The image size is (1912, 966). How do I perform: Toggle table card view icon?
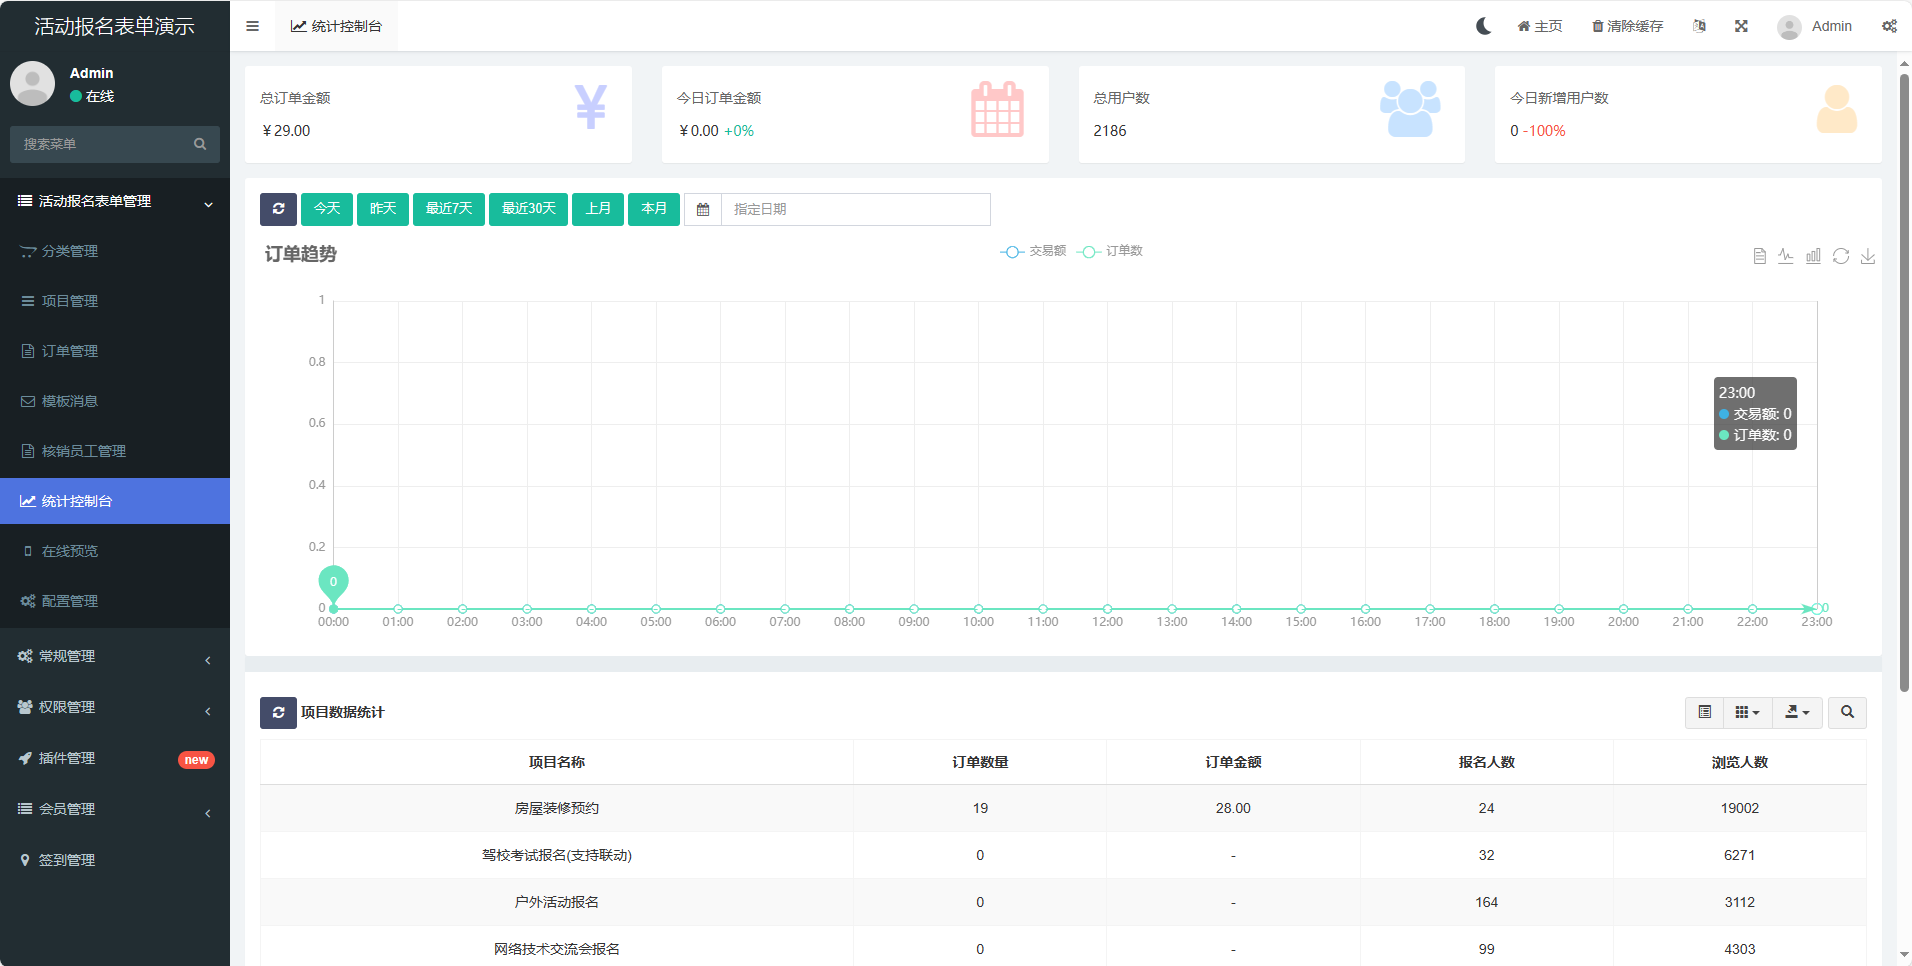click(x=1704, y=712)
